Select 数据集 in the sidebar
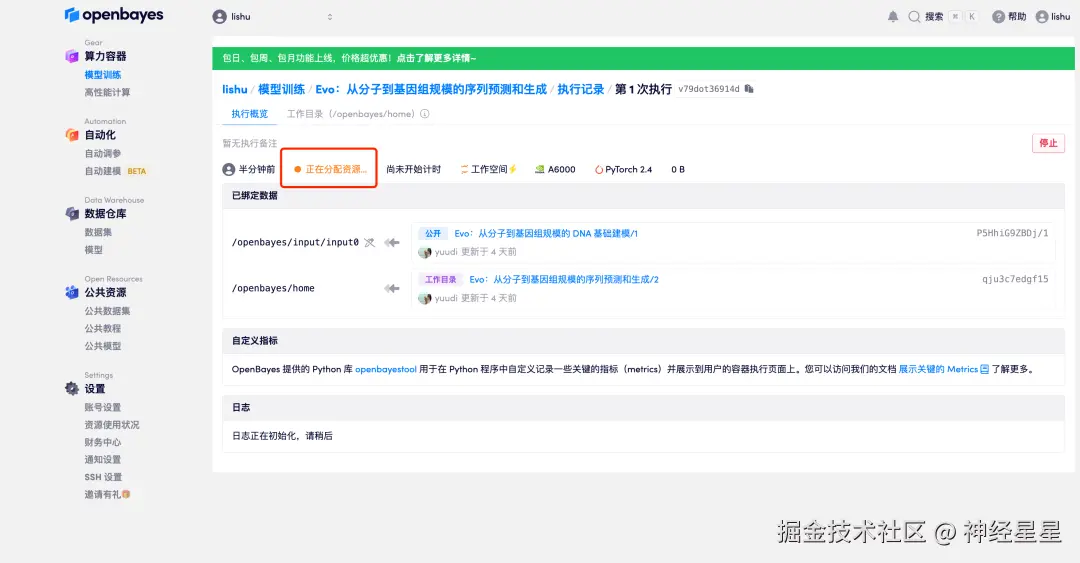The image size is (1080, 563). click(98, 232)
